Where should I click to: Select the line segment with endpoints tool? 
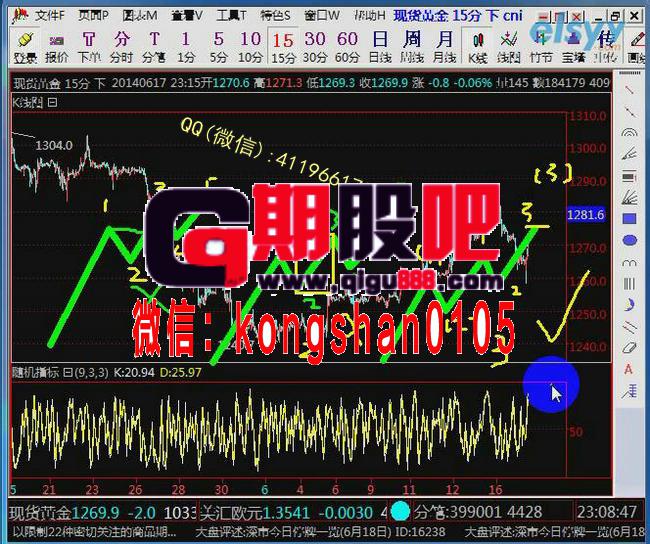coord(629,111)
